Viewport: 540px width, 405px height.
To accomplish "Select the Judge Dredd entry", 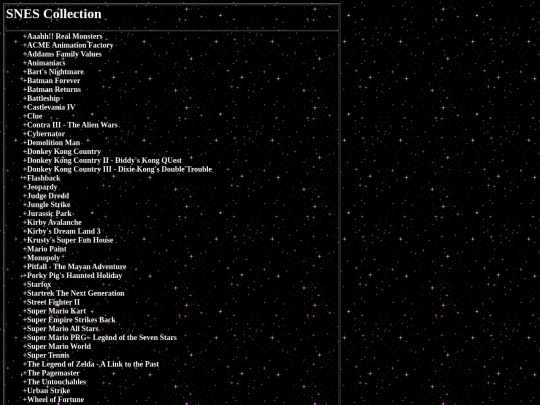I will [x=48, y=196].
